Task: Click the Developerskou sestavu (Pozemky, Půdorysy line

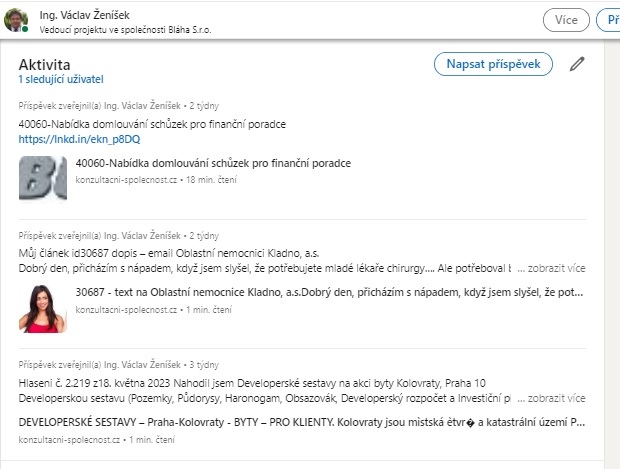Action: 265,398
